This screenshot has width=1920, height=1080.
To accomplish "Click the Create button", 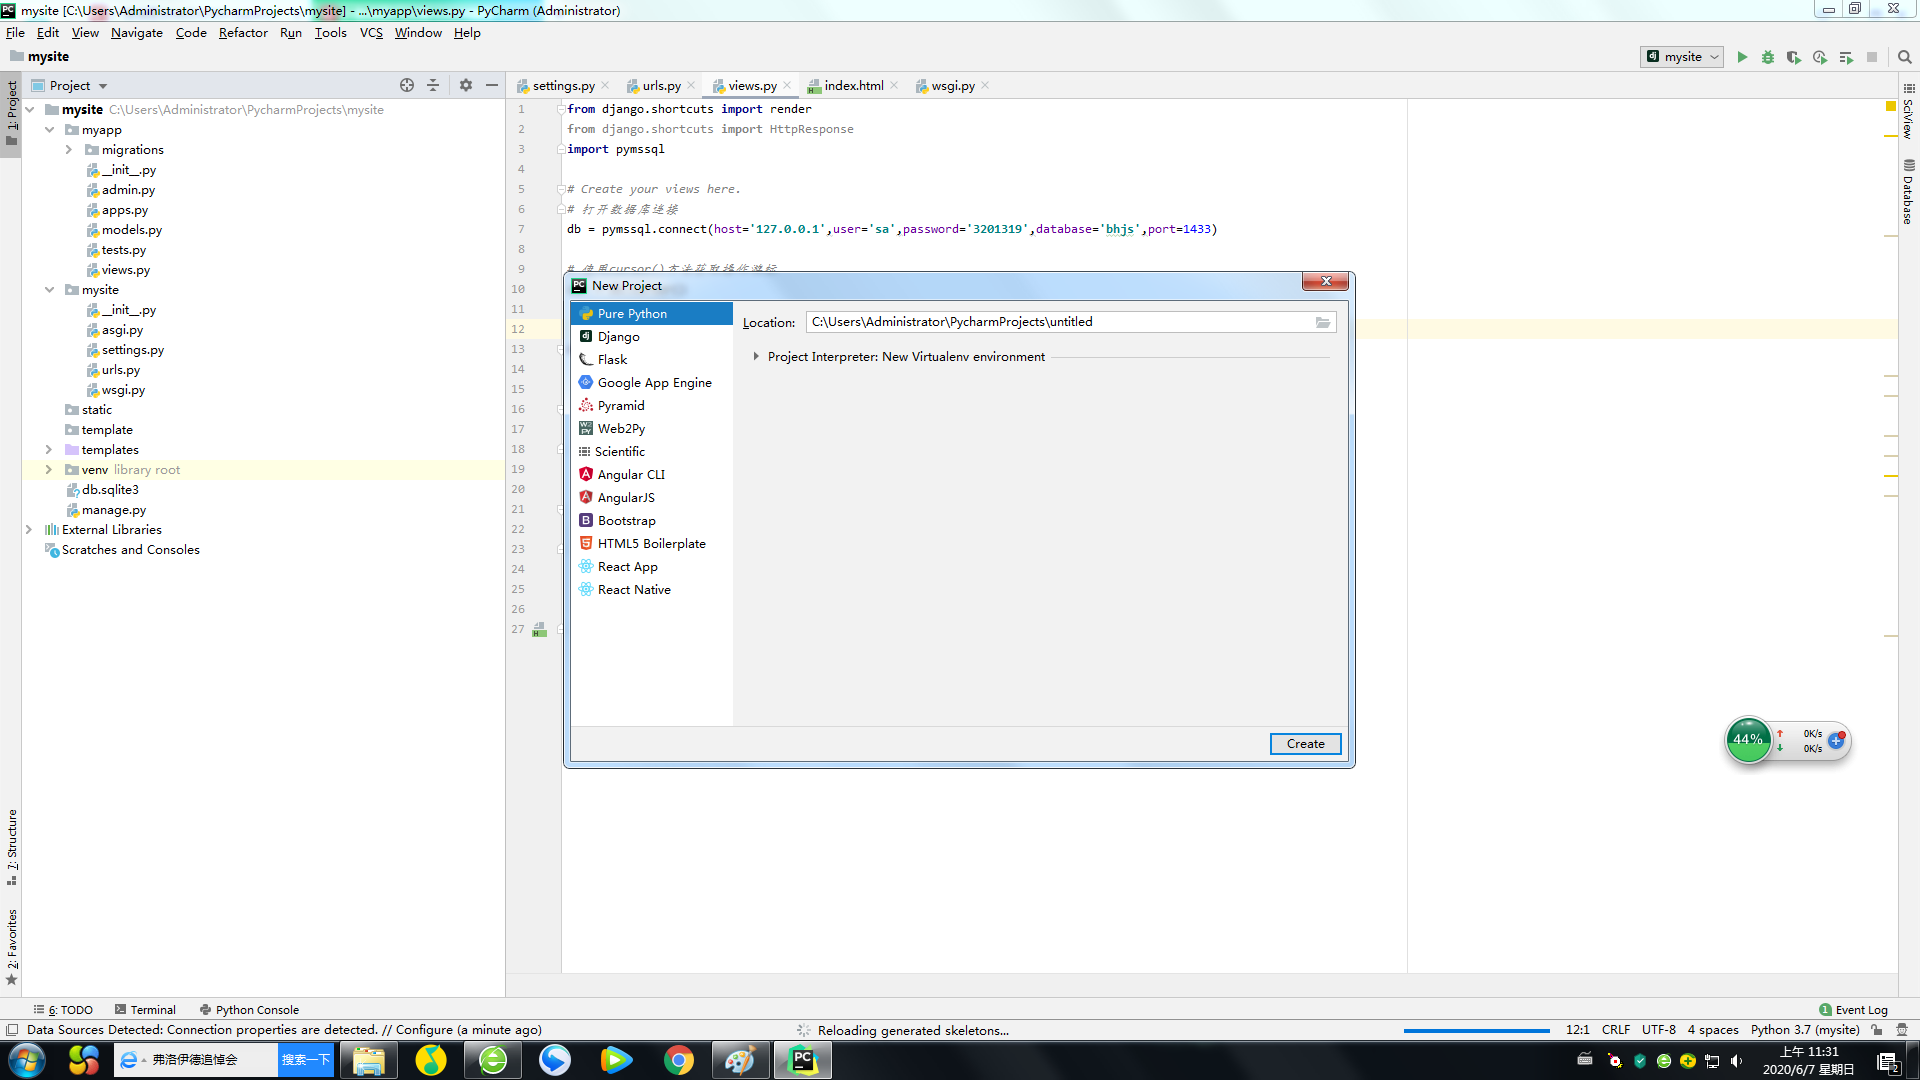I will click(x=1305, y=744).
